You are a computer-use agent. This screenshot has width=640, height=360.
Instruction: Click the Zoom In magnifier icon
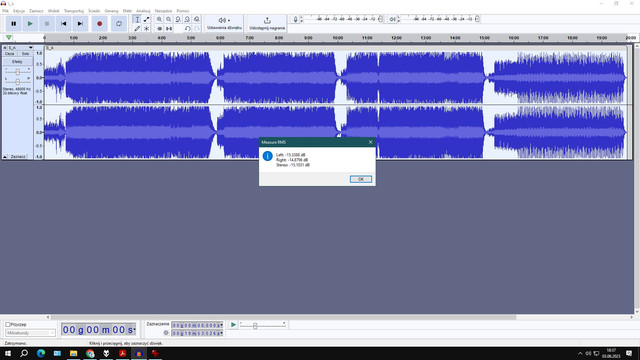click(x=159, y=19)
